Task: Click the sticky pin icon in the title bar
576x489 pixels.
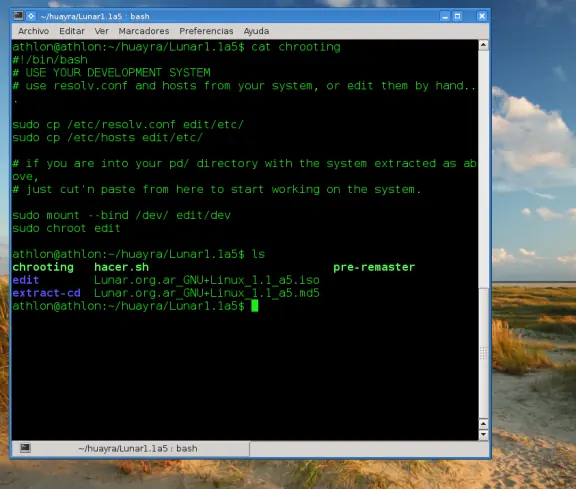Action: coord(31,16)
